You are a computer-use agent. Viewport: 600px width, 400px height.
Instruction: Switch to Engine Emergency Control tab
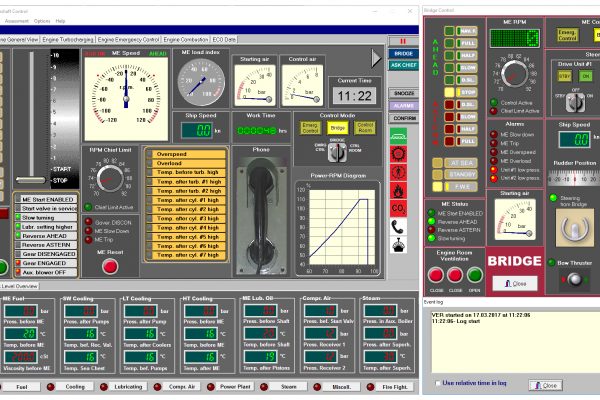(x=129, y=39)
